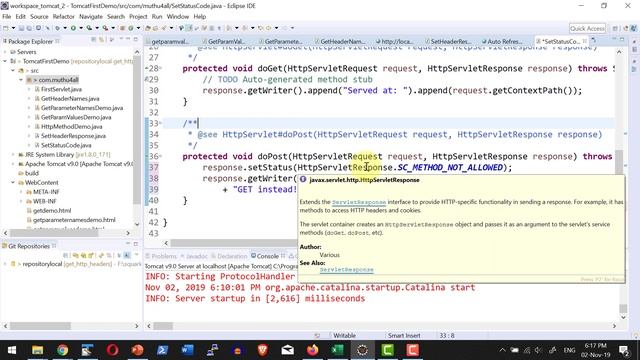Open Excel from the taskbar
This screenshot has height=360, width=640.
(x=338, y=350)
